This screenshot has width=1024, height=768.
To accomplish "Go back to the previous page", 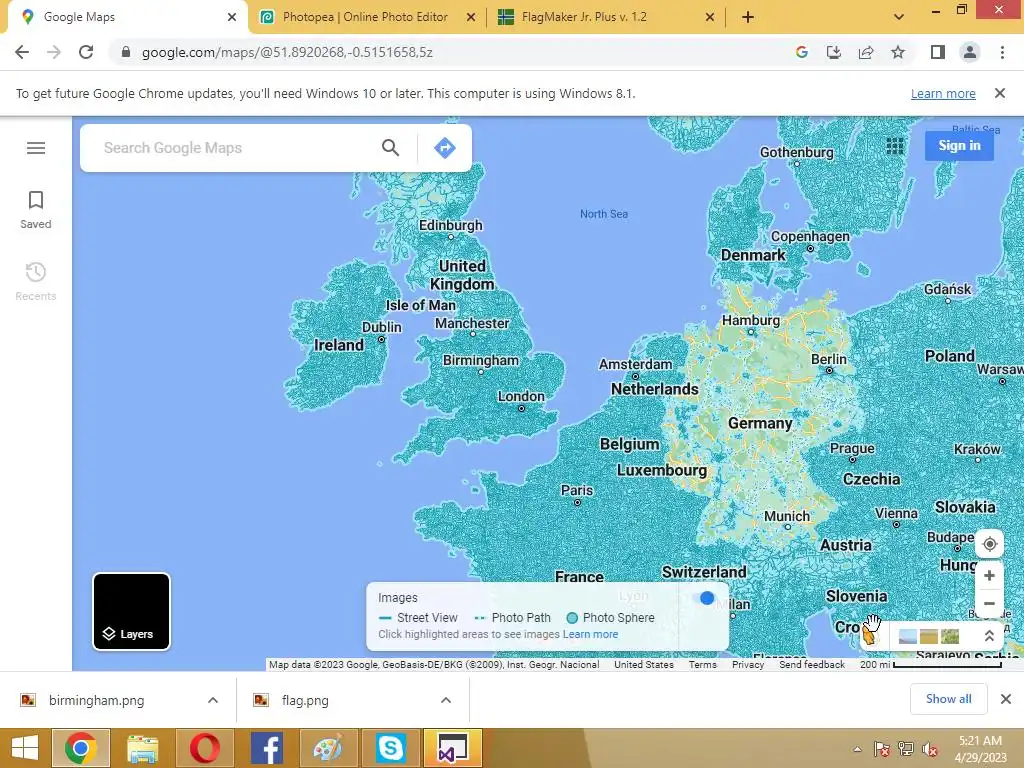I will click(22, 52).
